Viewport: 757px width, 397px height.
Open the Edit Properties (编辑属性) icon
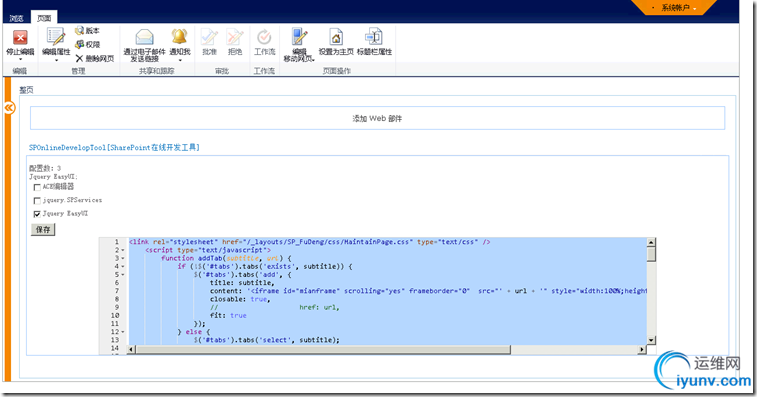[x=56, y=37]
